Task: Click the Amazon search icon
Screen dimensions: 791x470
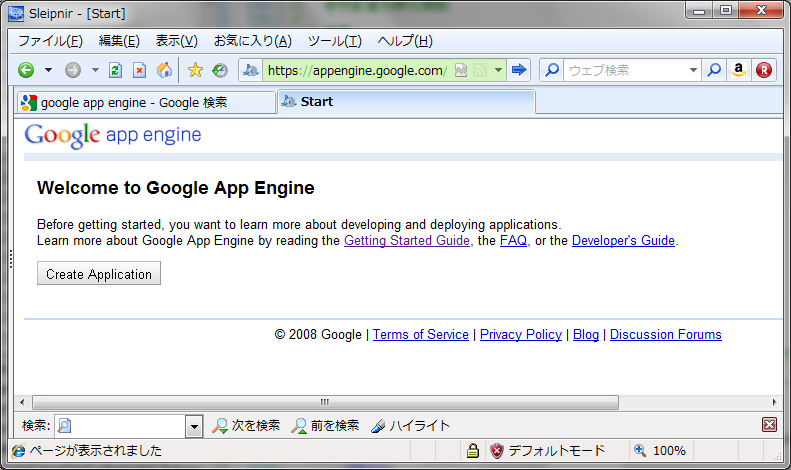Action: pyautogui.click(x=739, y=70)
